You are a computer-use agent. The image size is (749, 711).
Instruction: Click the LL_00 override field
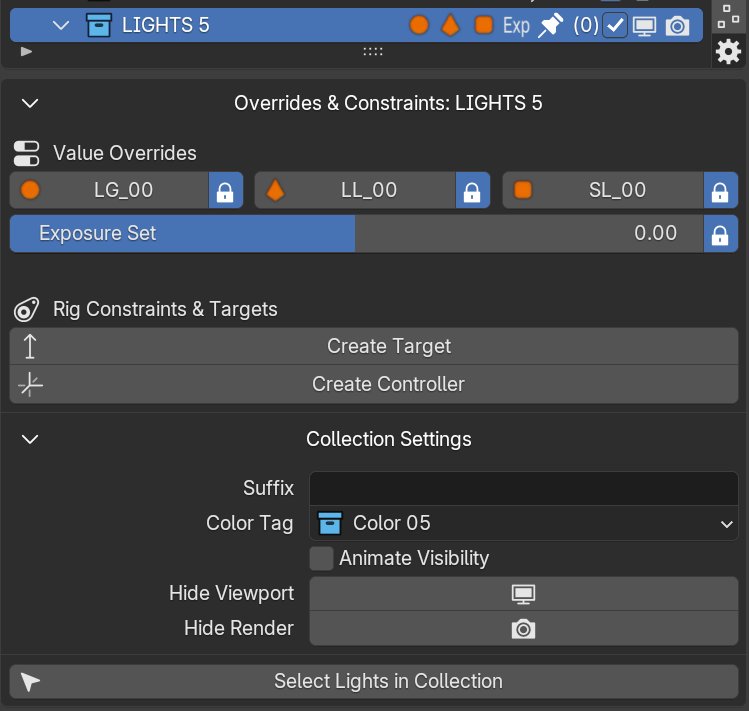355,190
